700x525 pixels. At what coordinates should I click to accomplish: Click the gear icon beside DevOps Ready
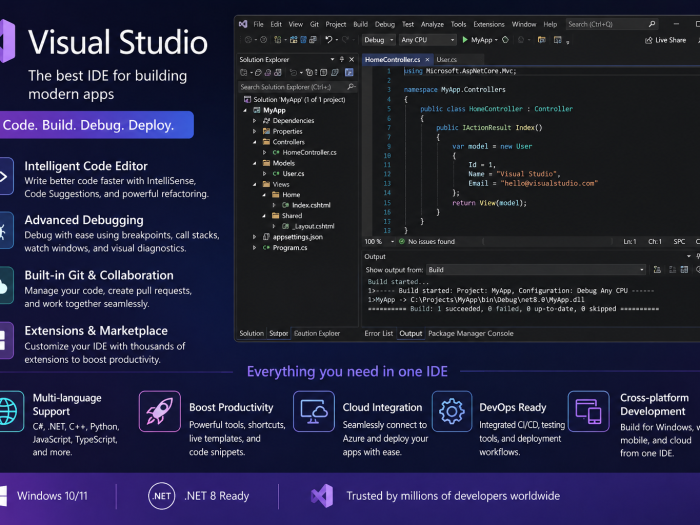452,411
